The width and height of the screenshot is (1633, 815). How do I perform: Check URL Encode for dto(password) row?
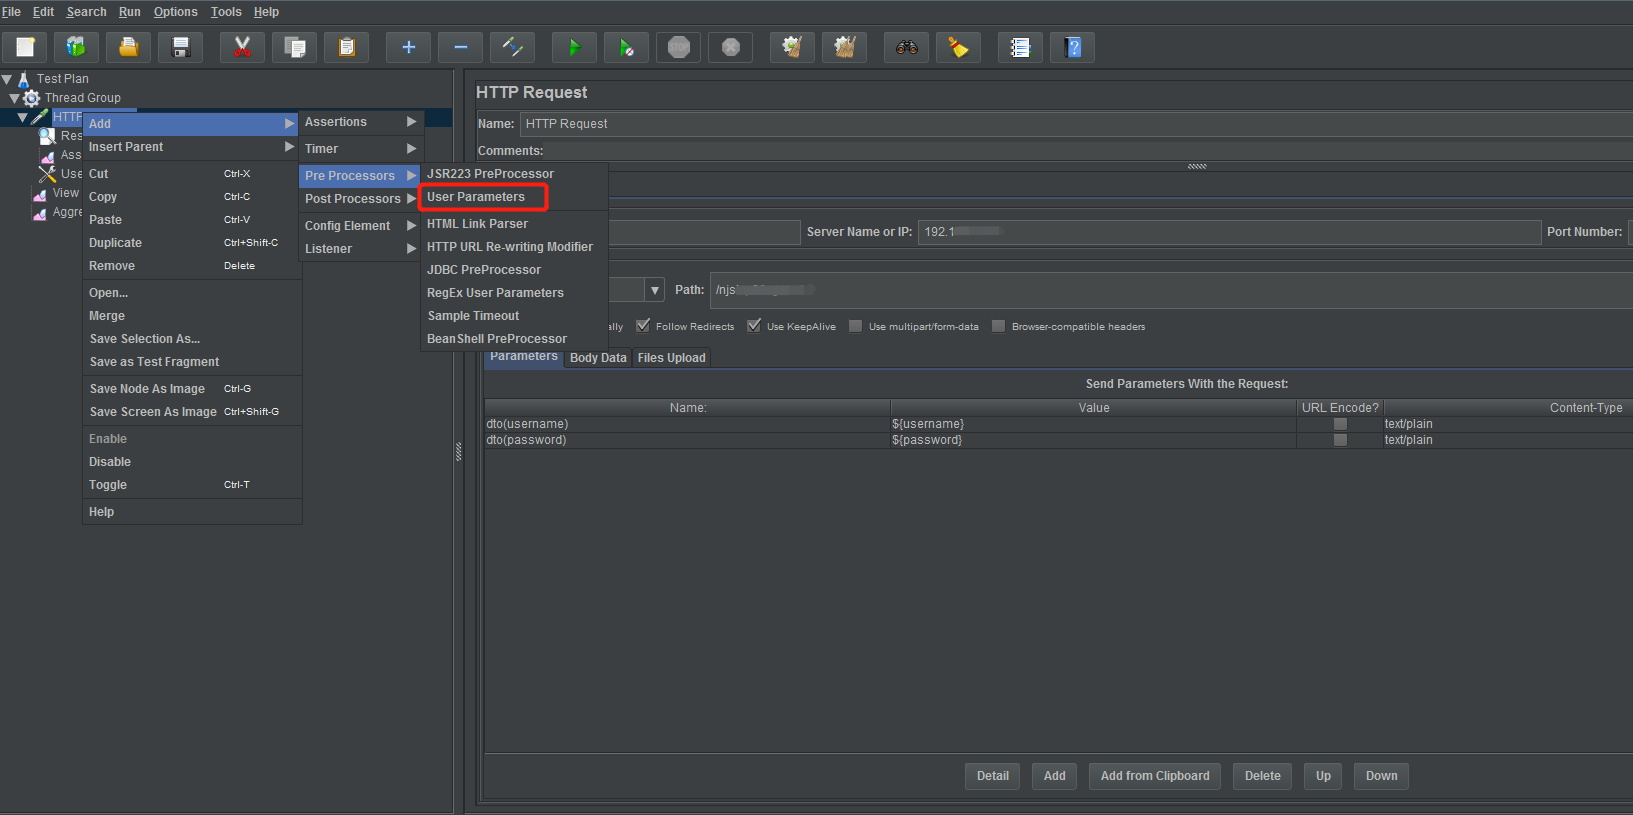(x=1340, y=440)
